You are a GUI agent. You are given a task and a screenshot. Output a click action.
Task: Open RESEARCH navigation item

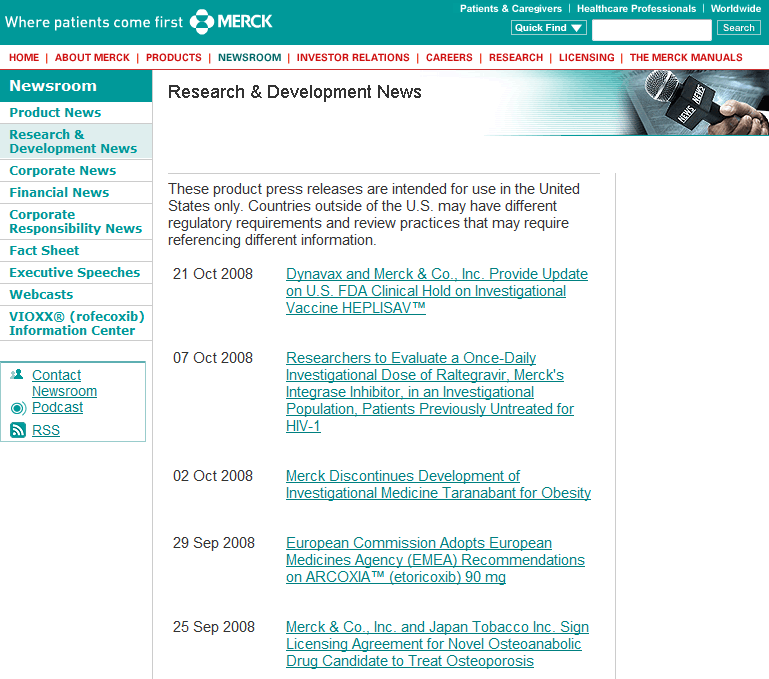tap(516, 57)
